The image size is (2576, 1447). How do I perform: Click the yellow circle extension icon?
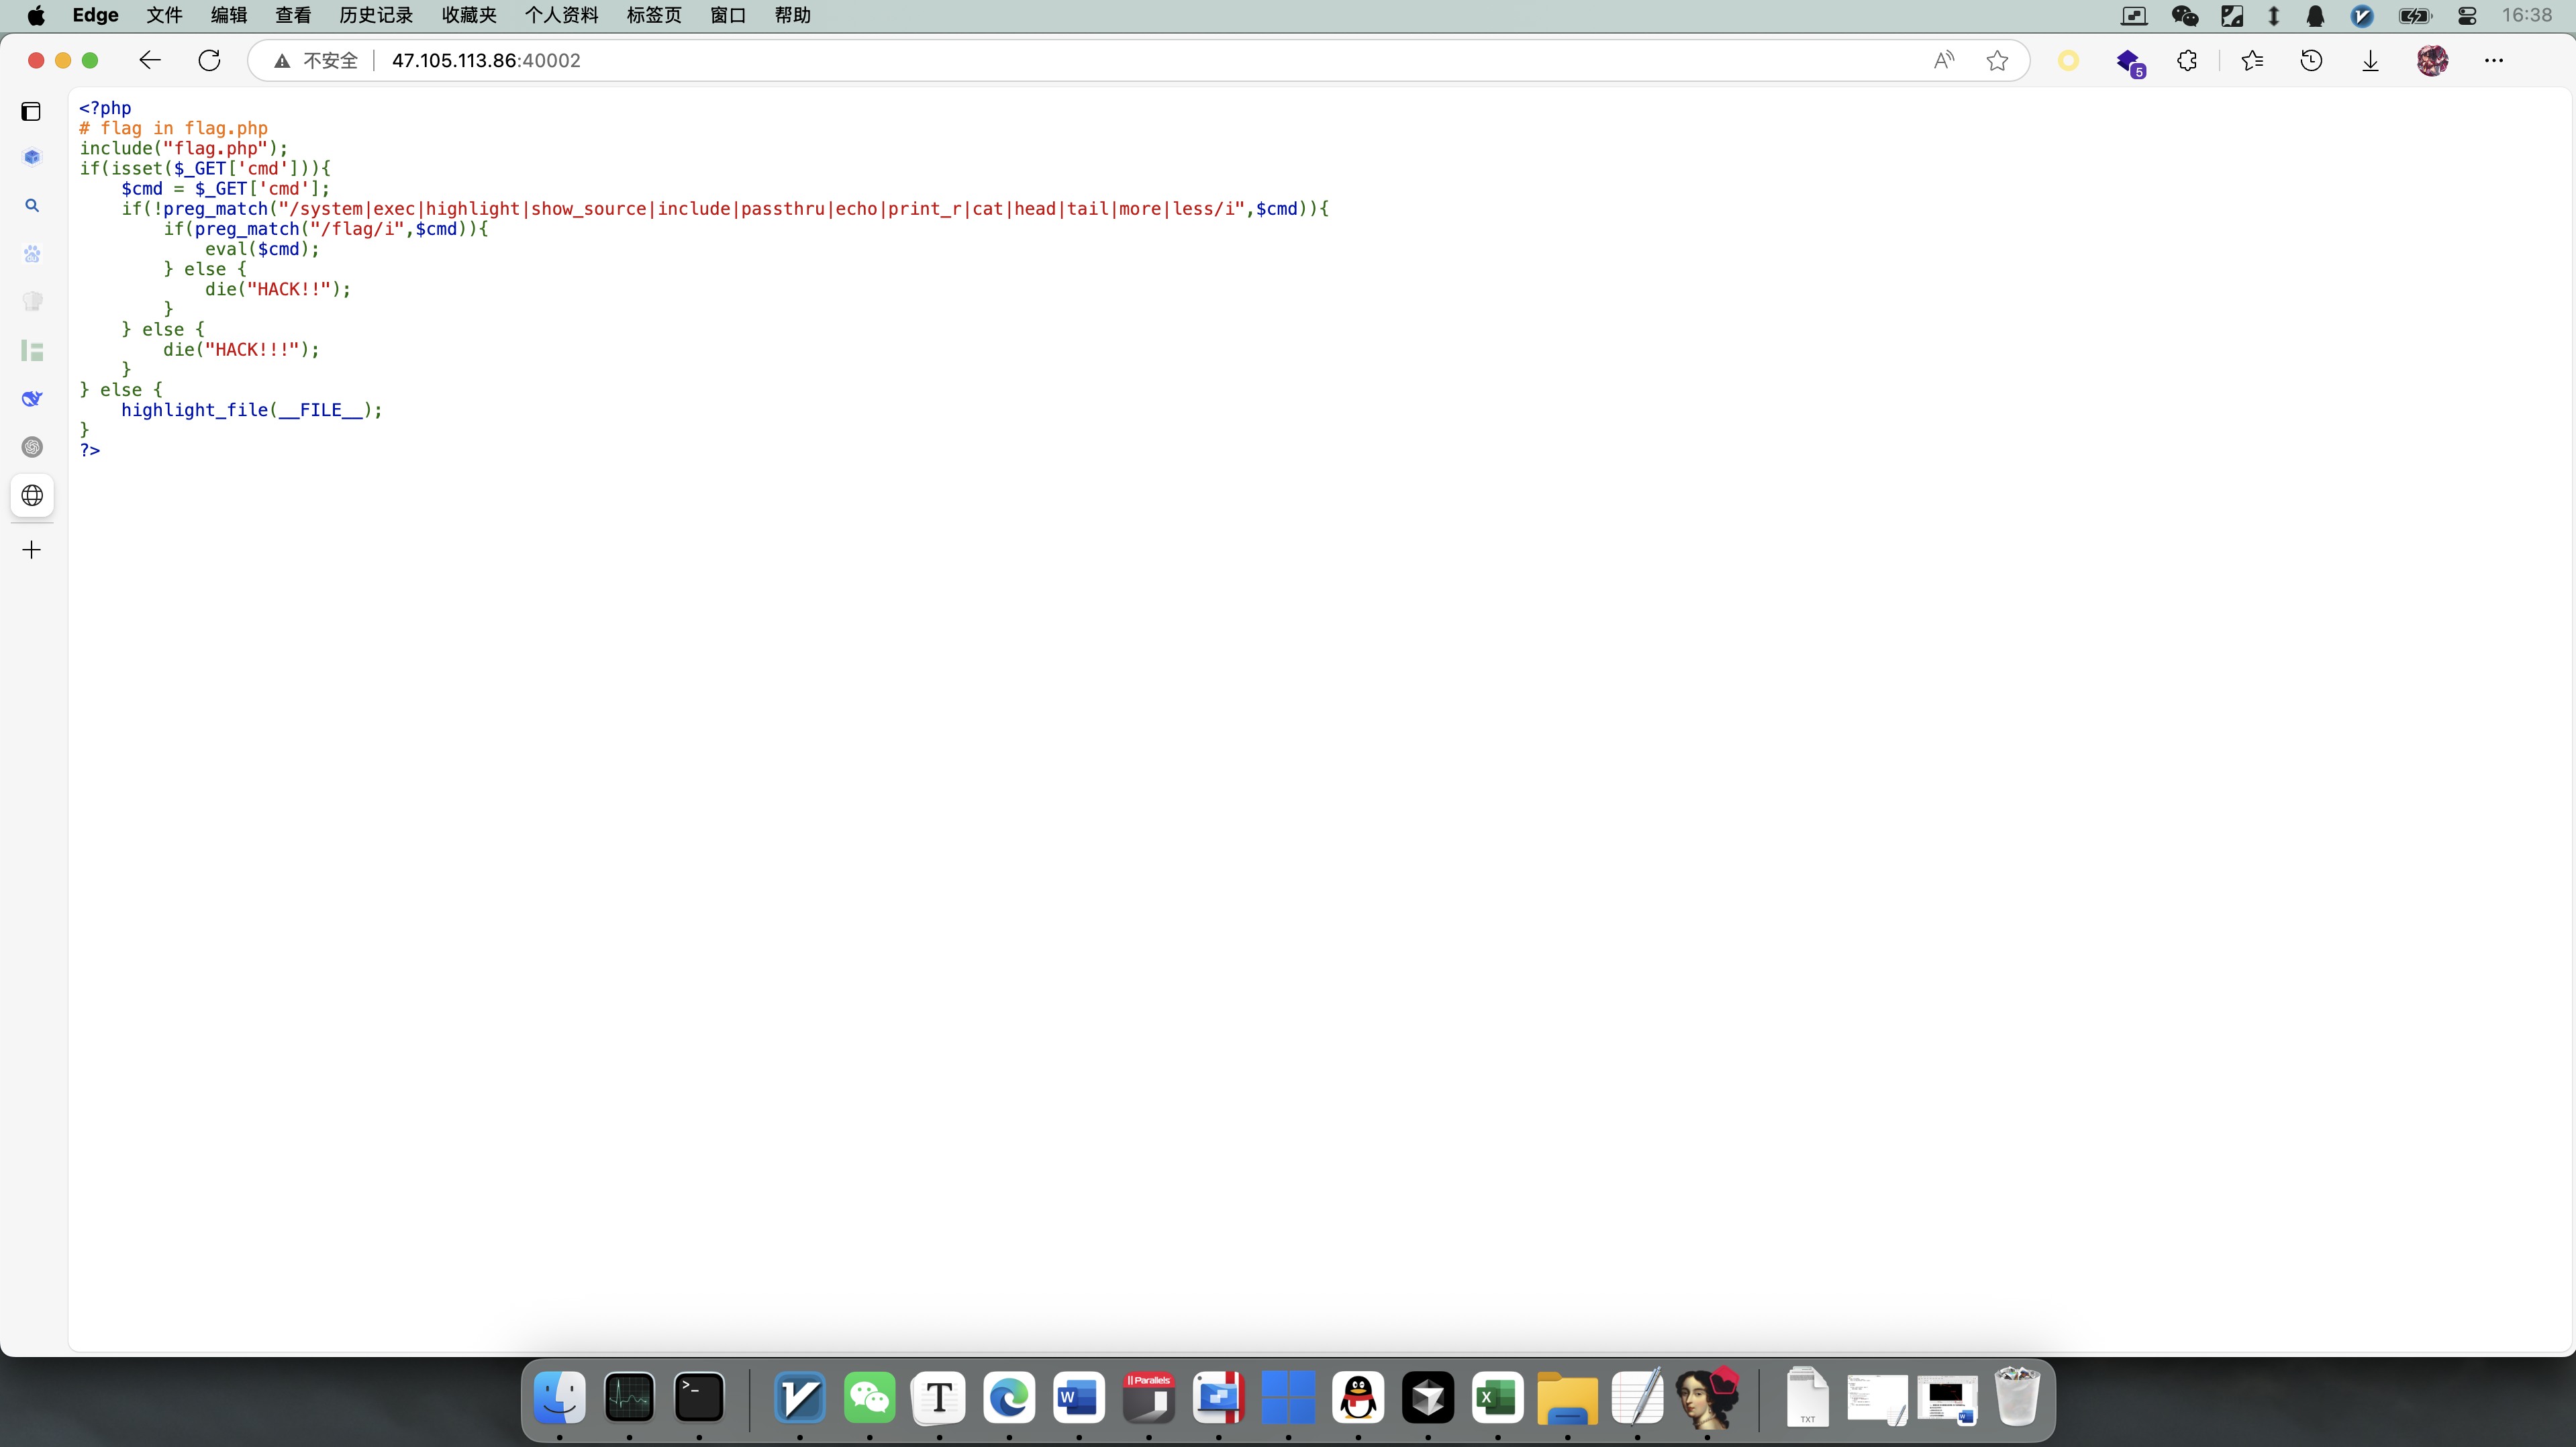click(2068, 61)
